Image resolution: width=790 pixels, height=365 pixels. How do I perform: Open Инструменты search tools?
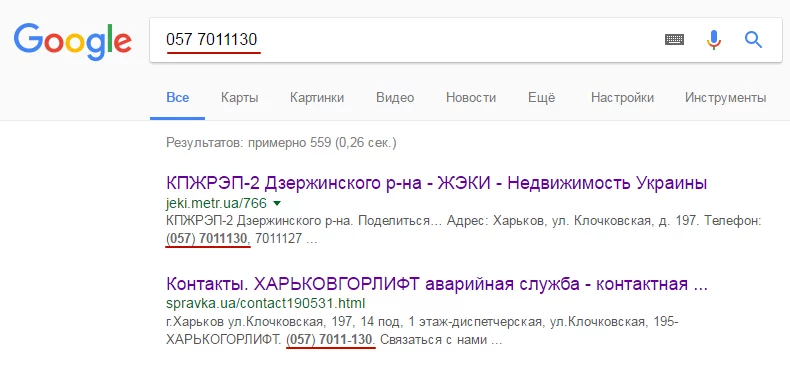click(726, 97)
